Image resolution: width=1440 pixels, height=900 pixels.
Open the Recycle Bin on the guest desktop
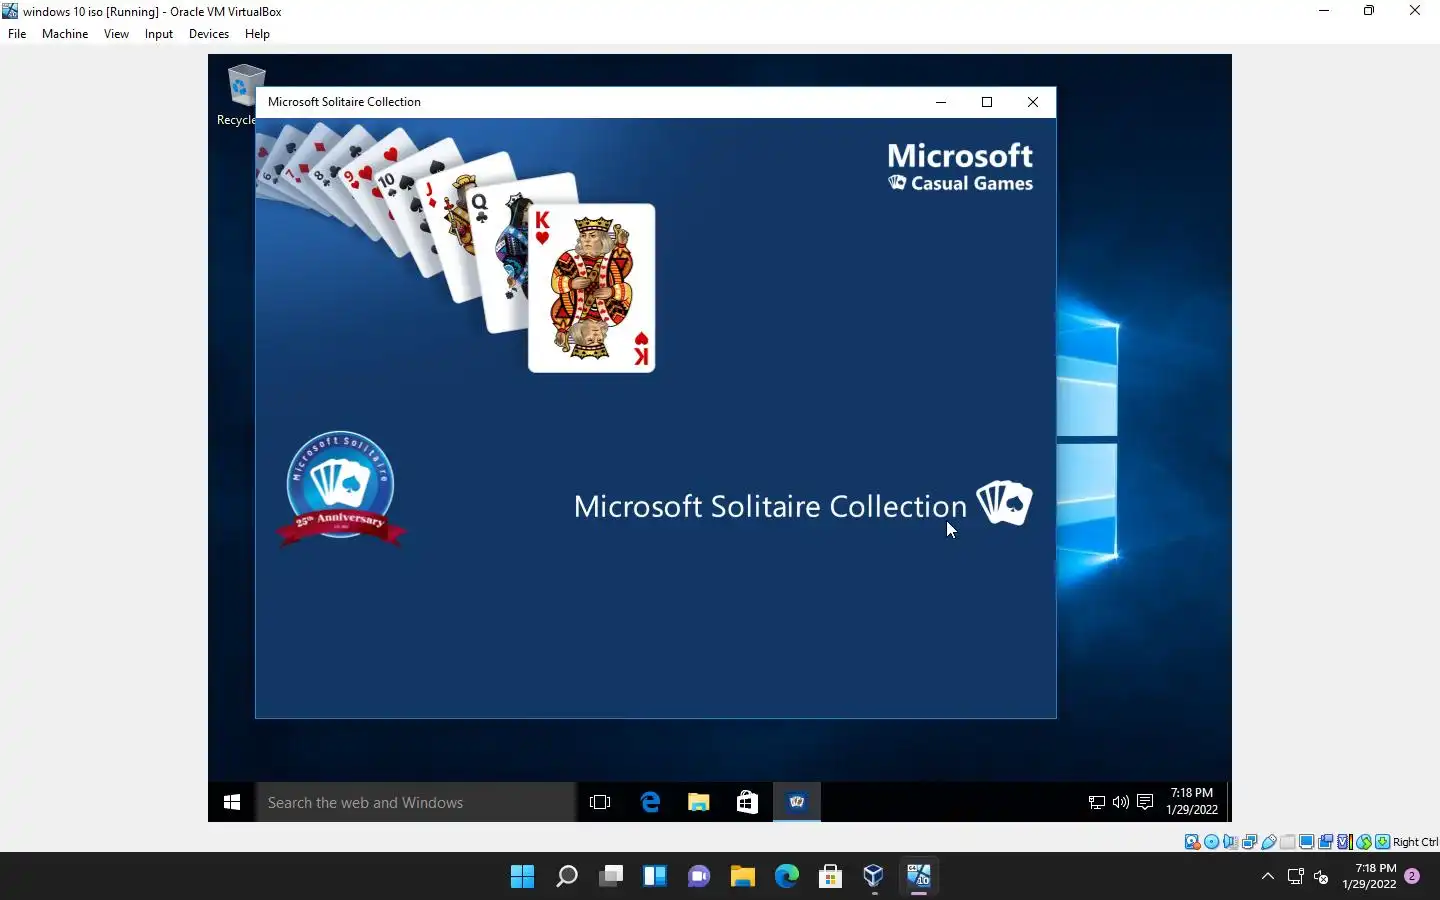(x=241, y=95)
